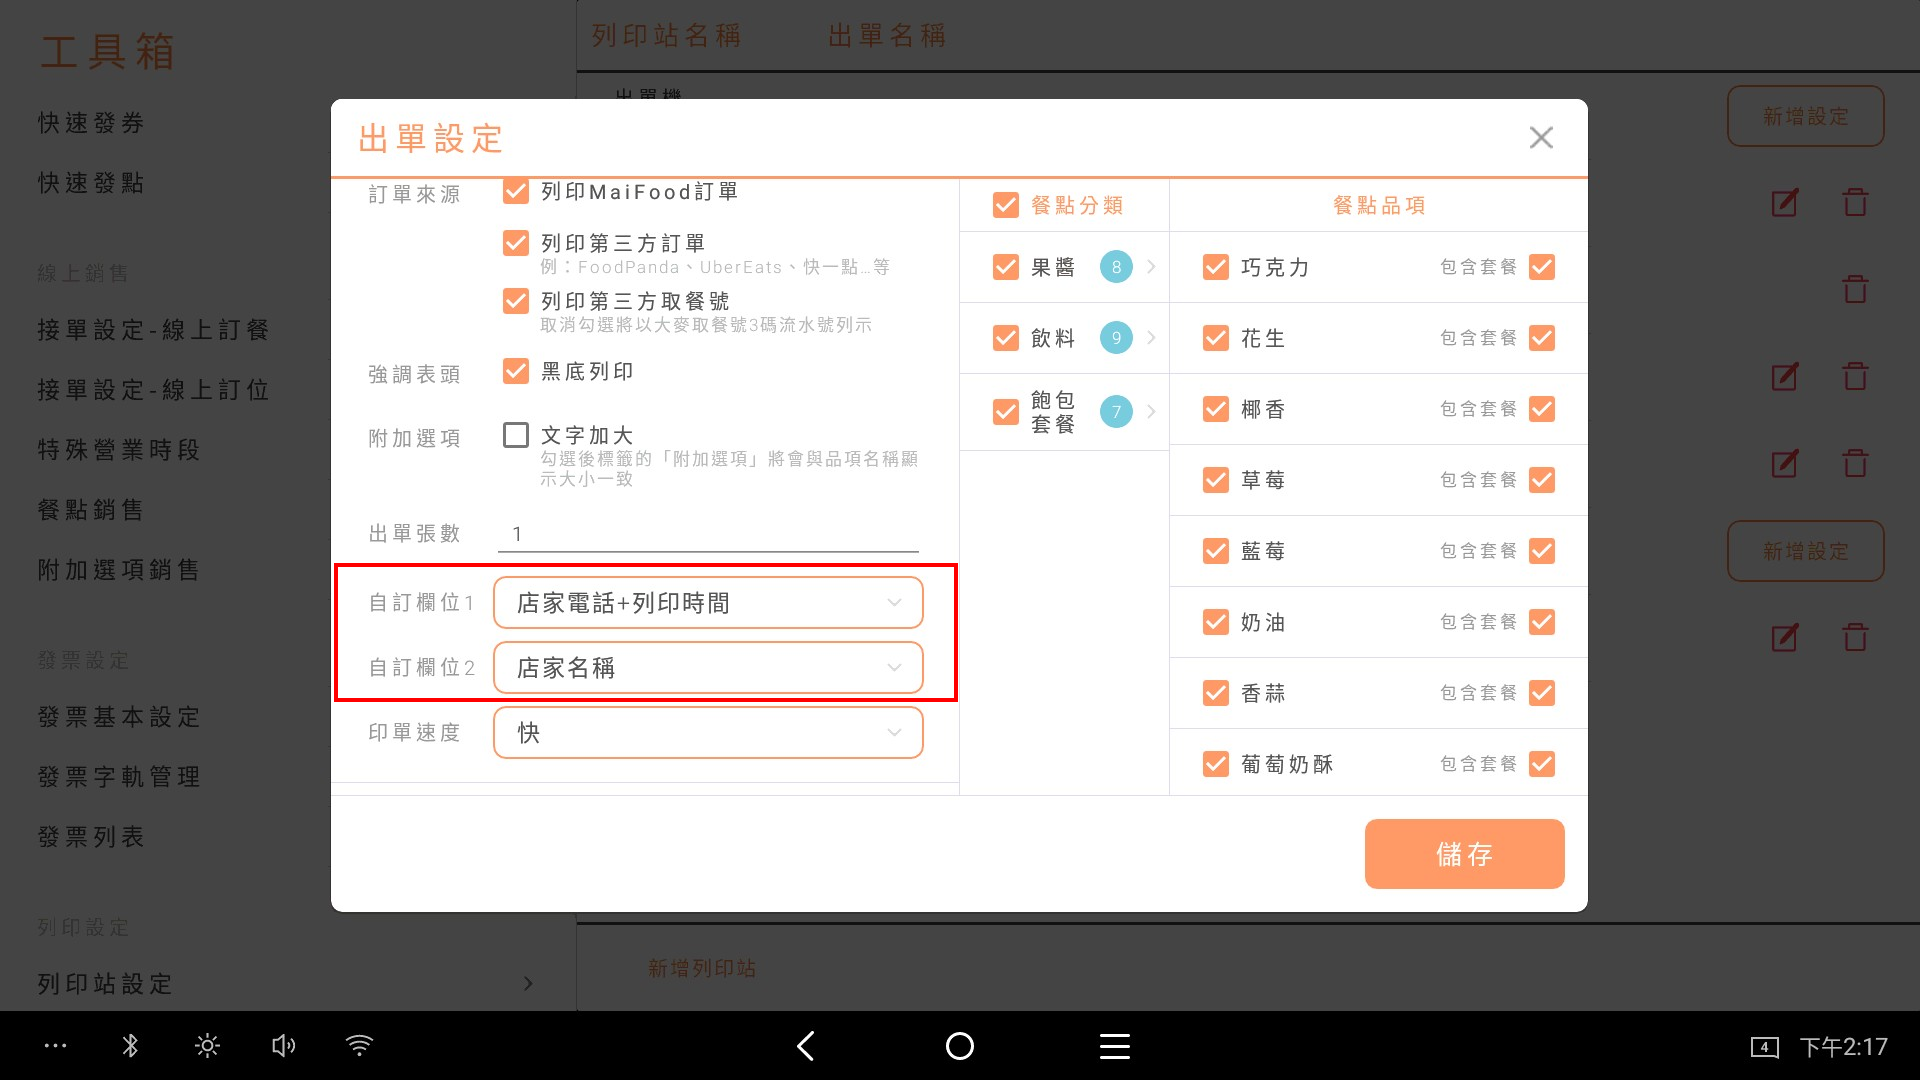Tap the Bluetooth icon in system bar
Viewport: 1920px width, 1080px height.
pyautogui.click(x=130, y=1046)
